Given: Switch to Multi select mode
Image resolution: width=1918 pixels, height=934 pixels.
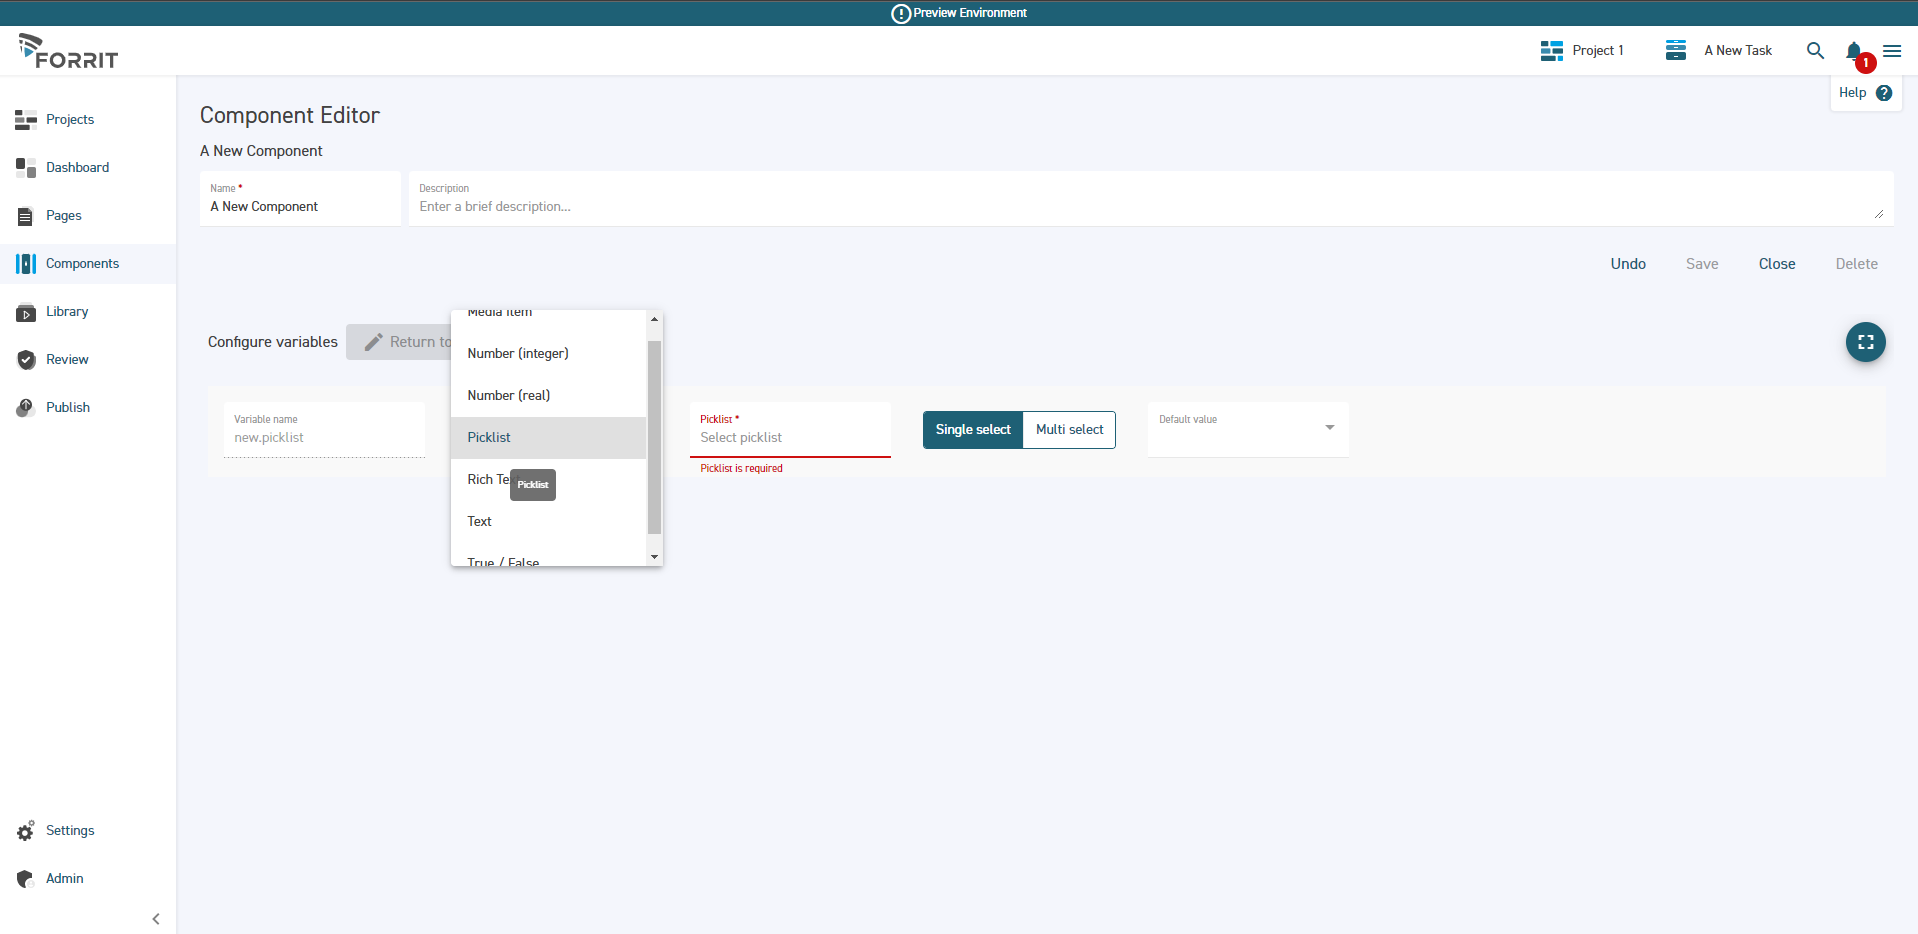Looking at the screenshot, I should point(1069,430).
